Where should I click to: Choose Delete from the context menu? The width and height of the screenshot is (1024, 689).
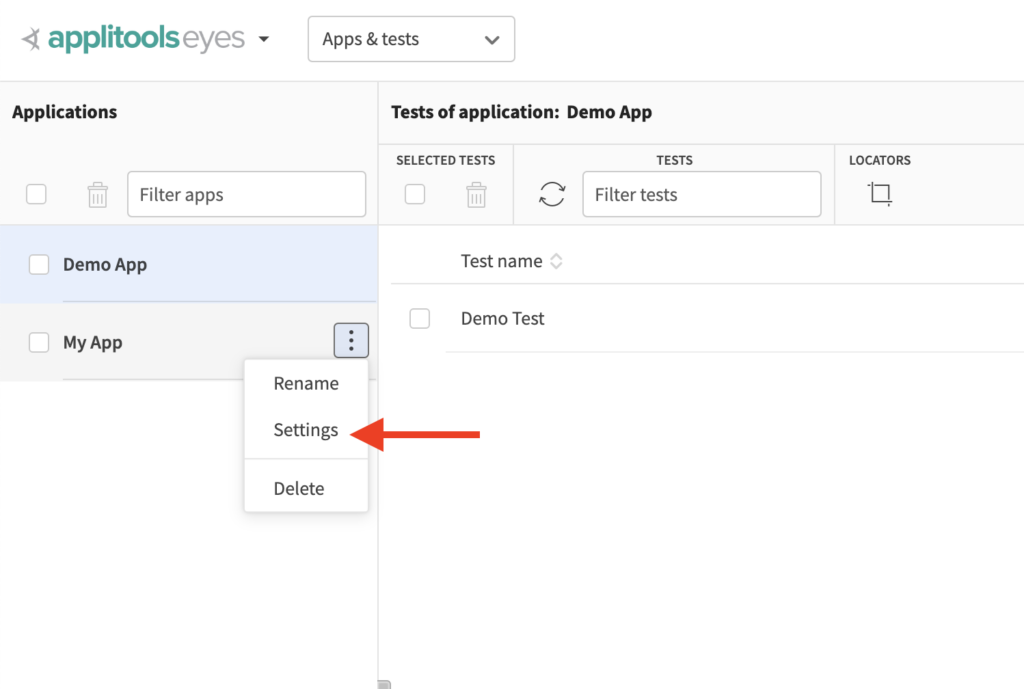tap(299, 488)
